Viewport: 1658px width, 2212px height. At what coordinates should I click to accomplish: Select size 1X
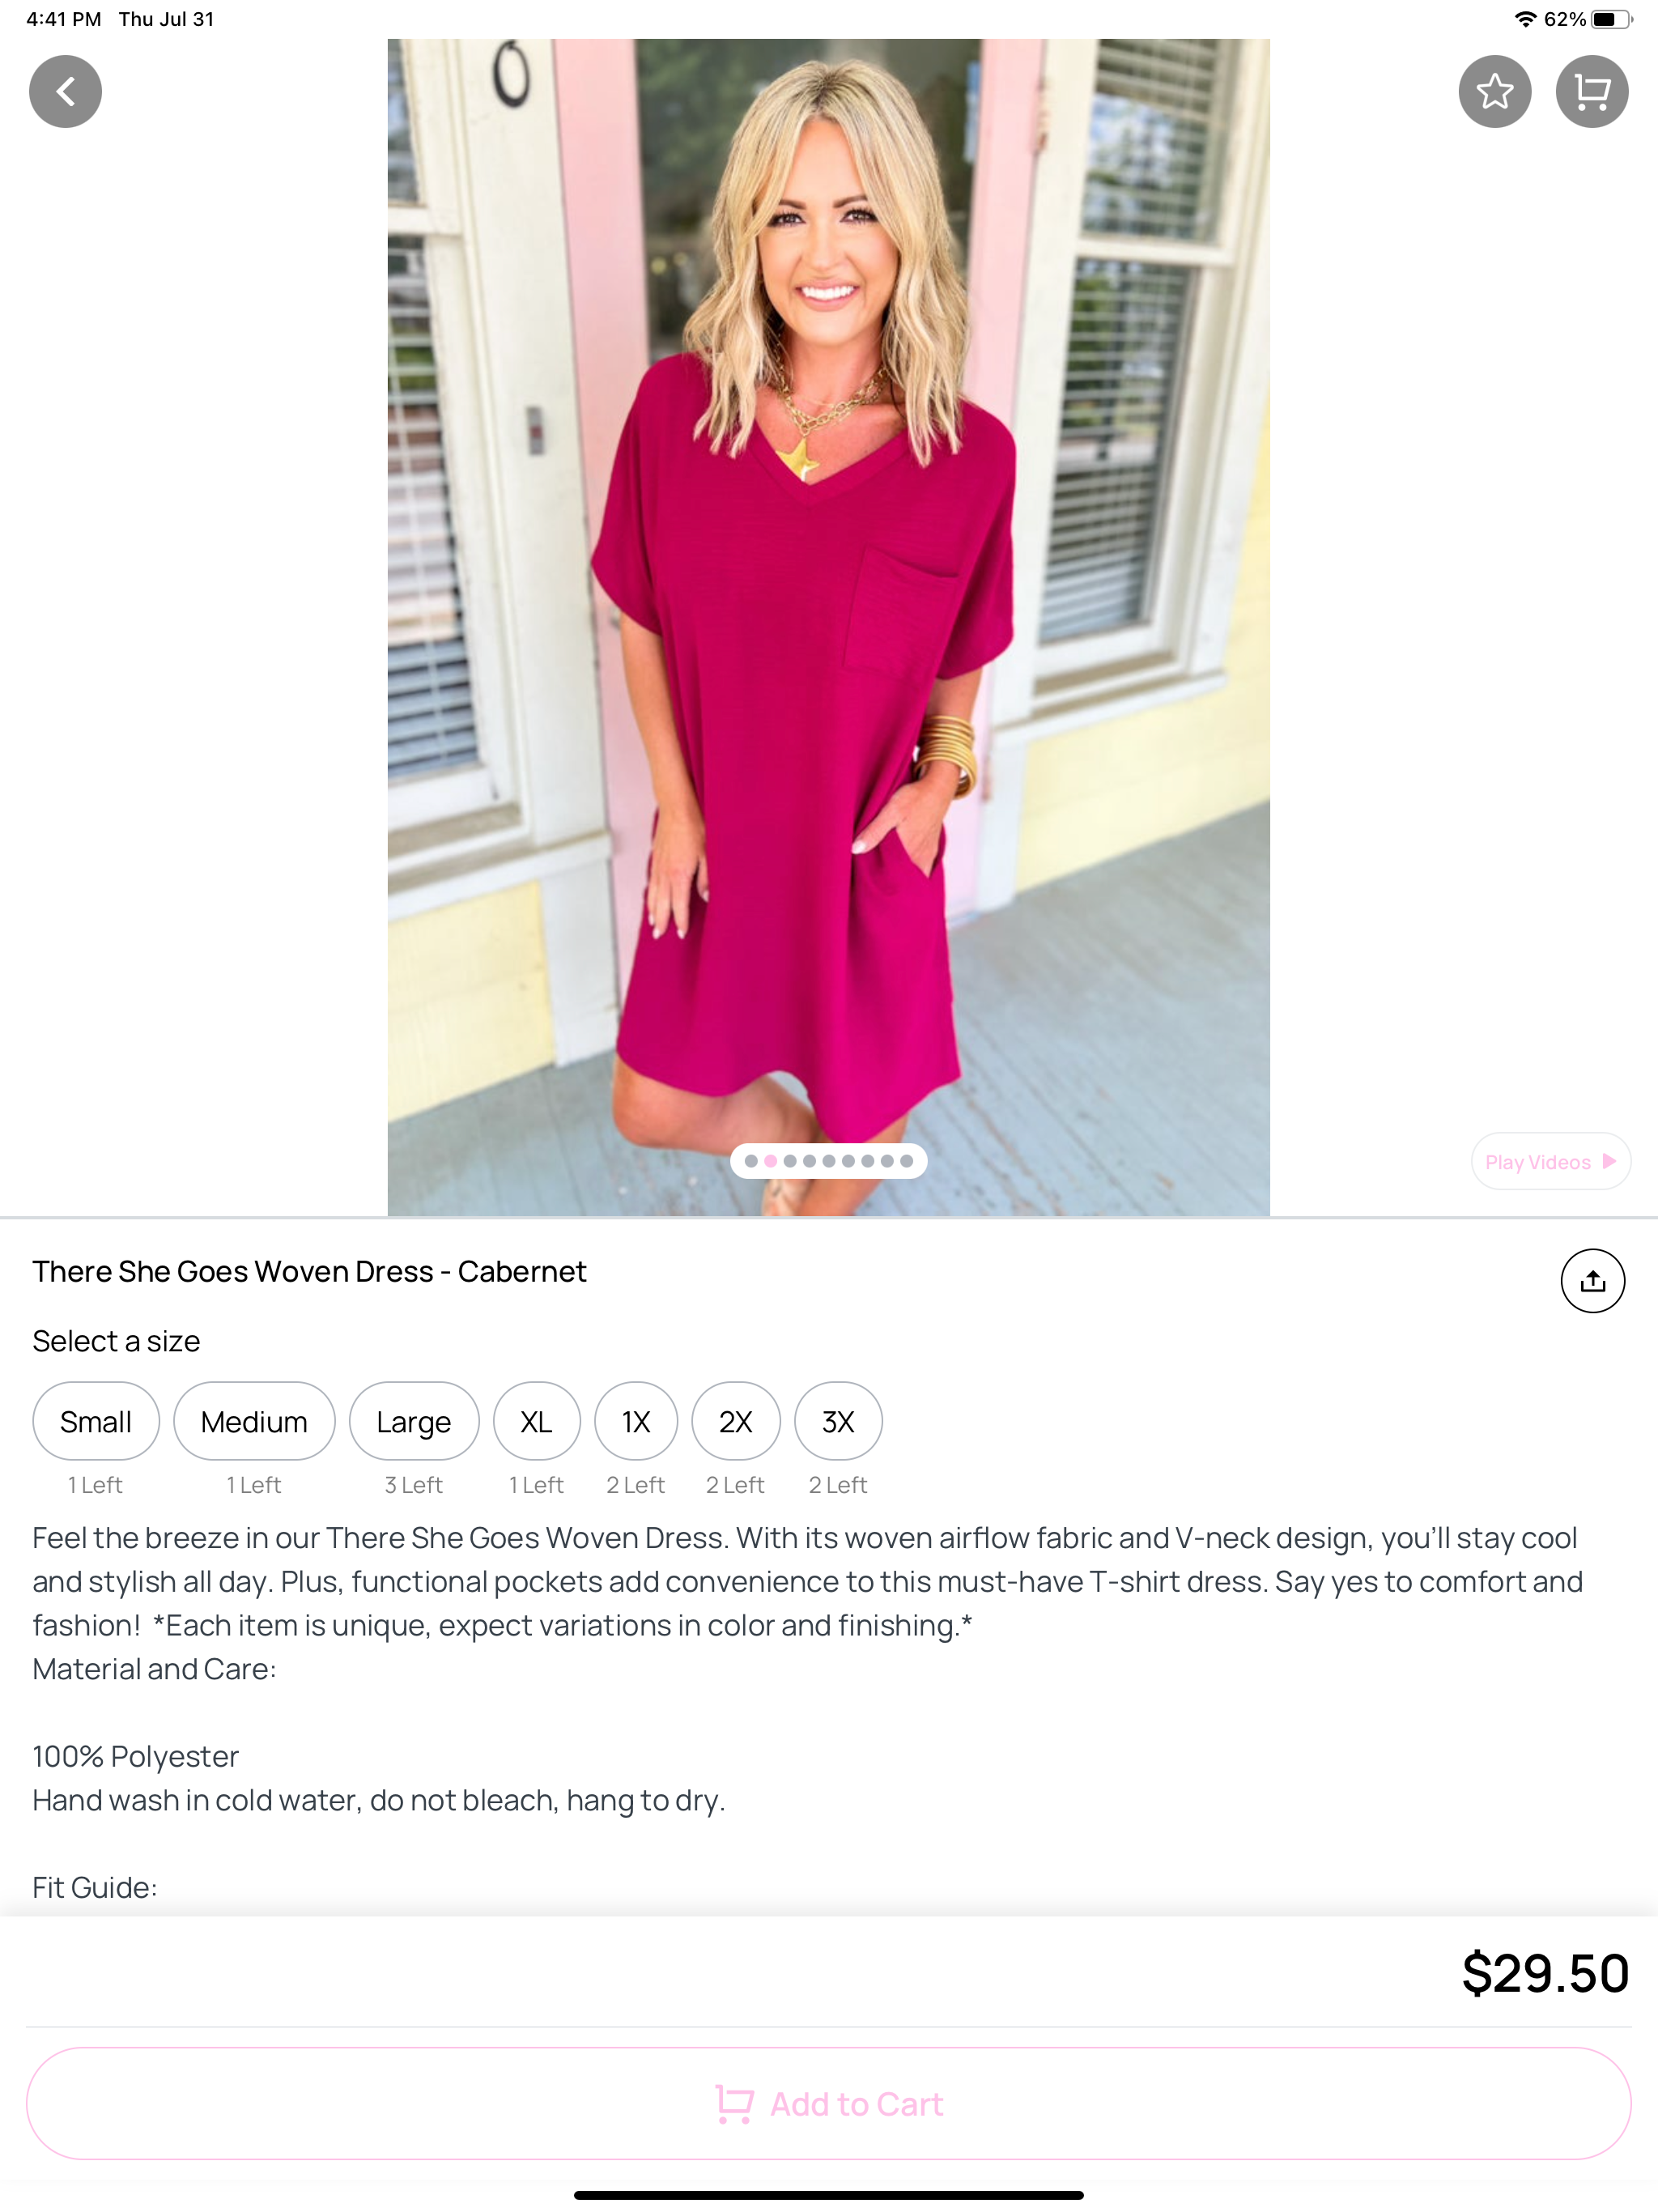636,1421
